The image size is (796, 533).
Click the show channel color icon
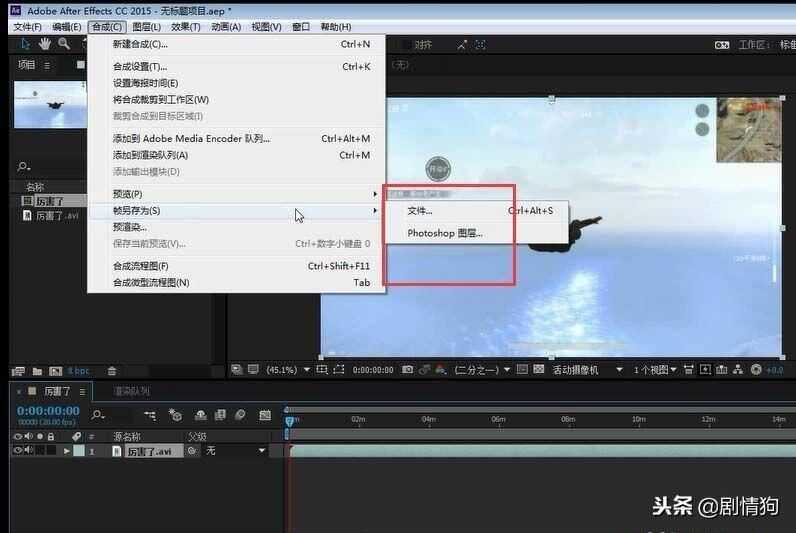(441, 370)
